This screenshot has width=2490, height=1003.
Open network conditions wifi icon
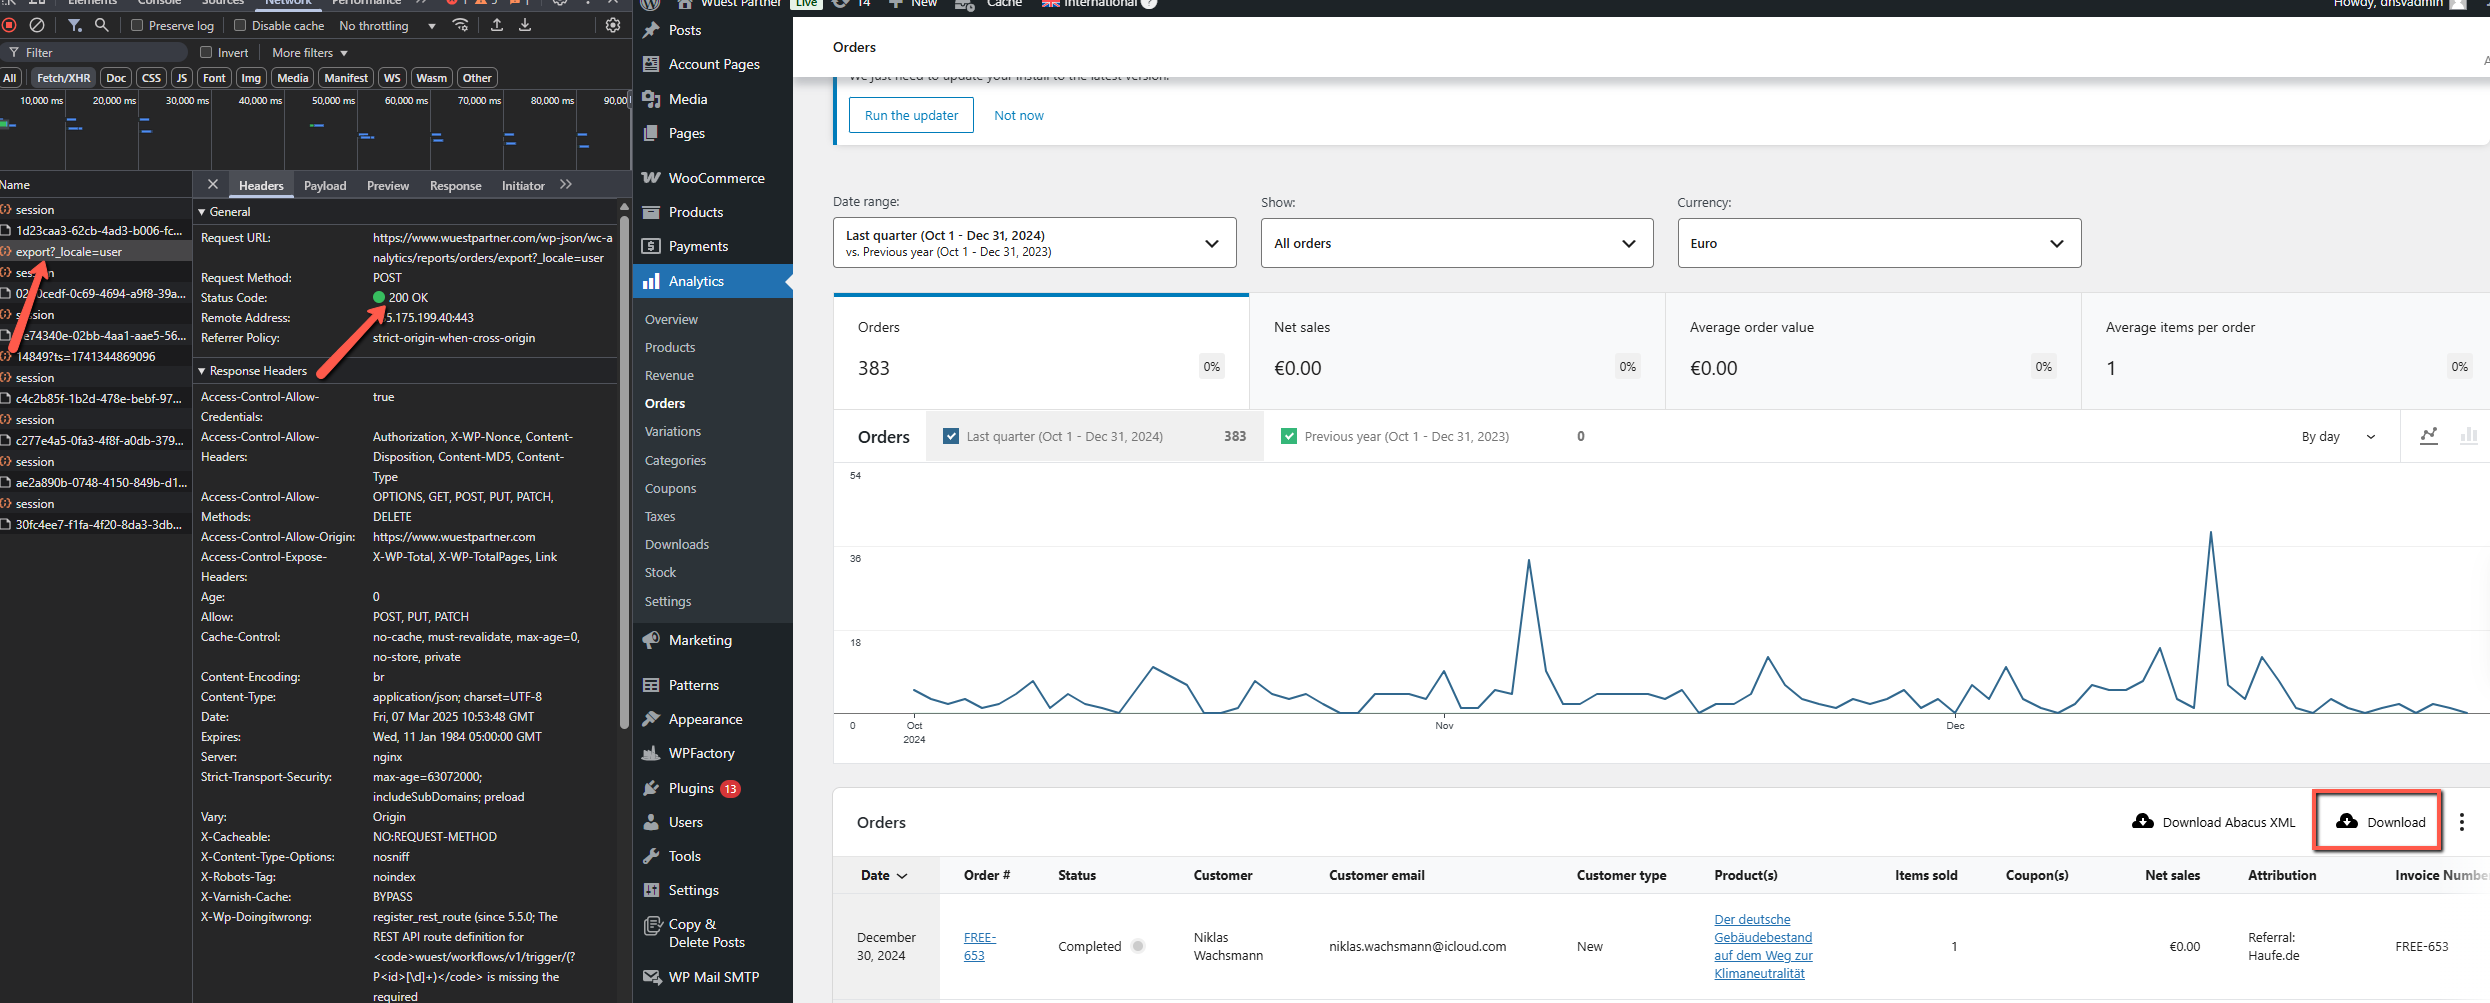461,25
